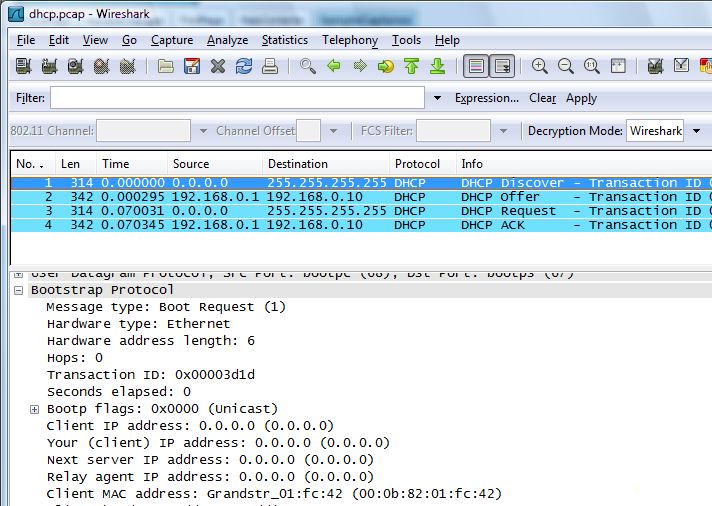Open the 802.11 Channel dropdown
The image size is (712, 506).
(203, 131)
